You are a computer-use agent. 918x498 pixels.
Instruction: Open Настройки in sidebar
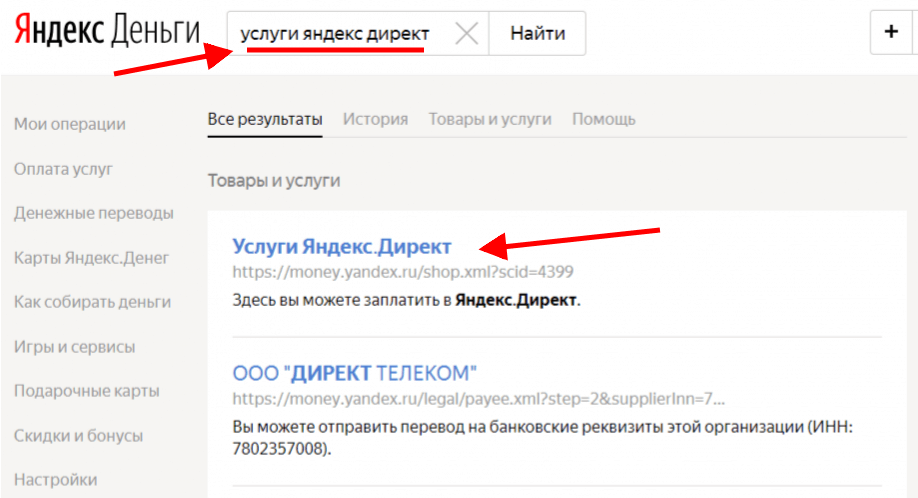pyautogui.click(x=56, y=480)
